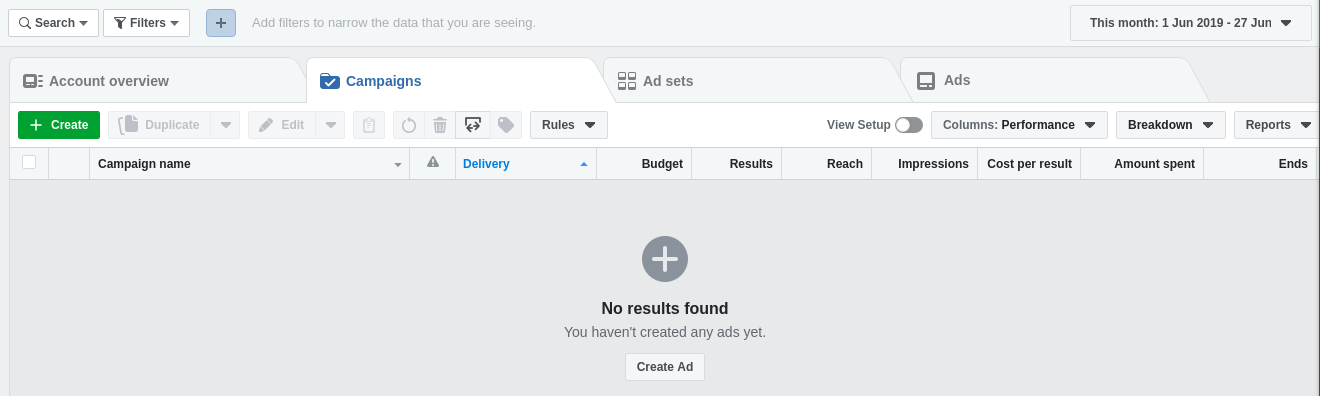This screenshot has height=396, width=1320.
Task: Expand the Breakdown dropdown
Action: [x=1171, y=125]
